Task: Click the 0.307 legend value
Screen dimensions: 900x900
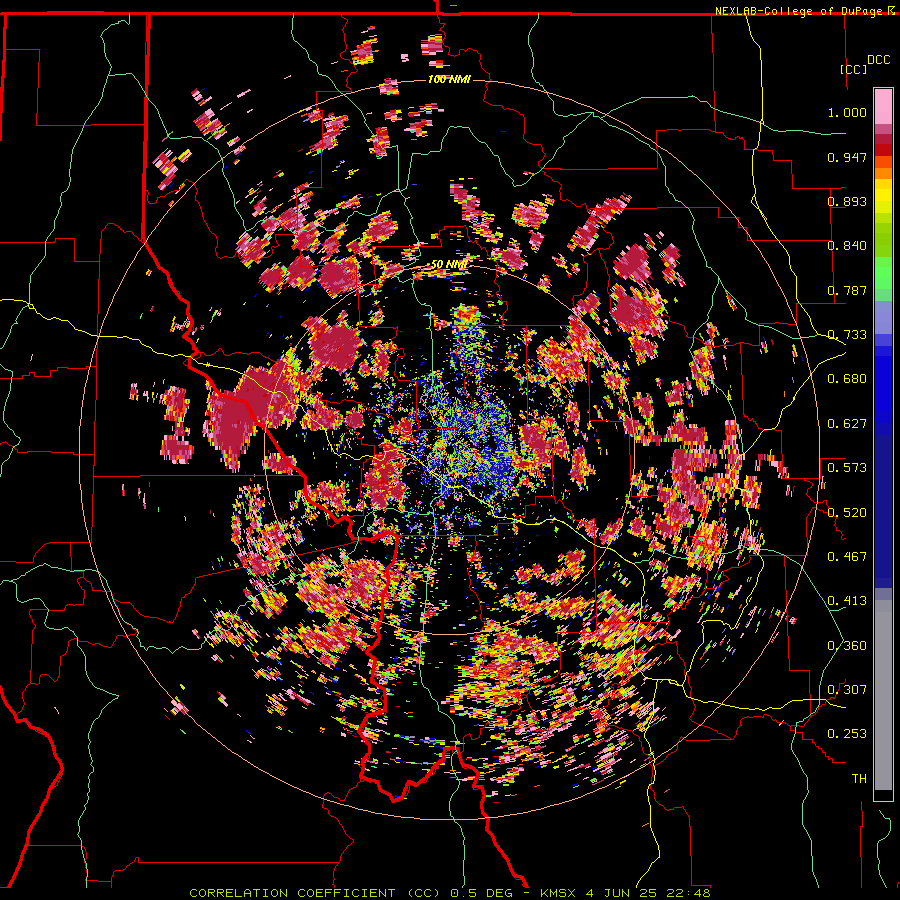Action: (x=847, y=690)
